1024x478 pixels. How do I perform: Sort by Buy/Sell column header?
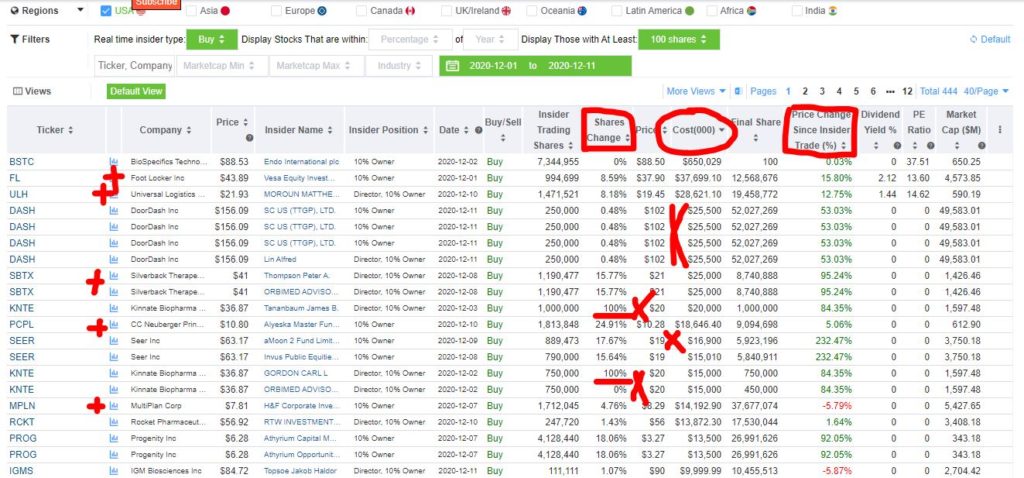pos(503,129)
